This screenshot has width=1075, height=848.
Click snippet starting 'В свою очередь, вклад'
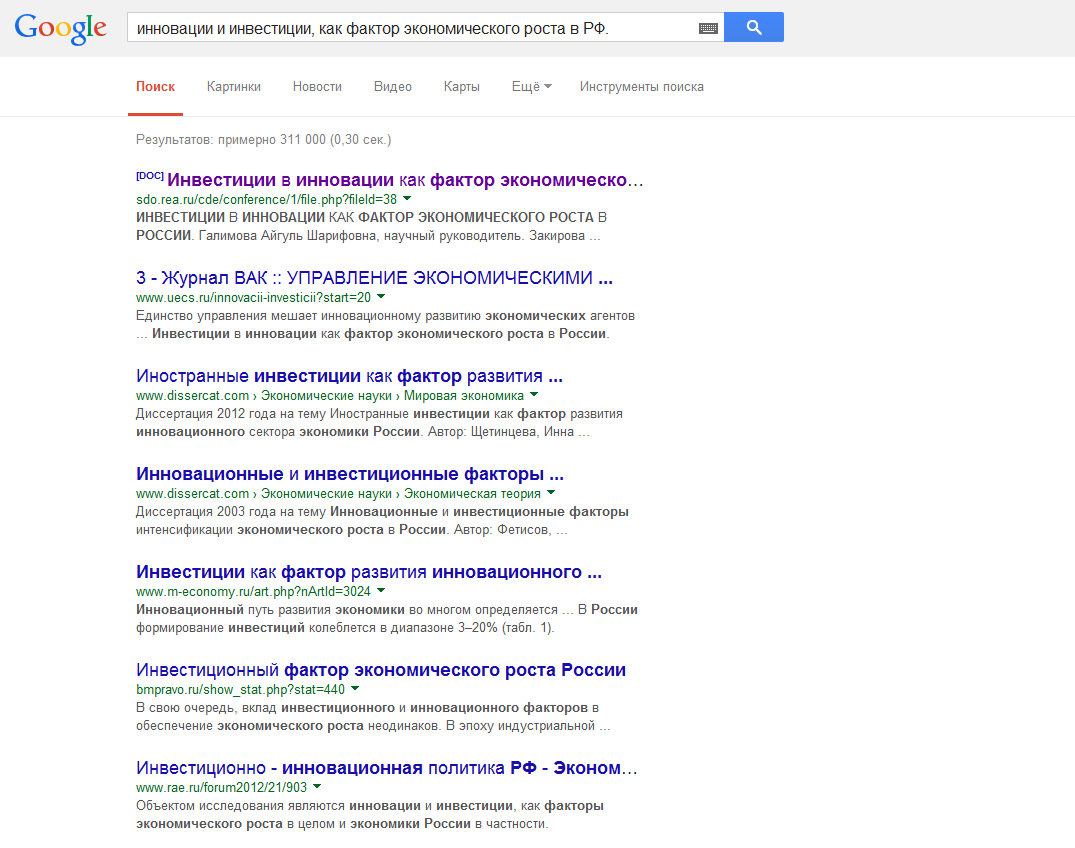click(x=206, y=708)
